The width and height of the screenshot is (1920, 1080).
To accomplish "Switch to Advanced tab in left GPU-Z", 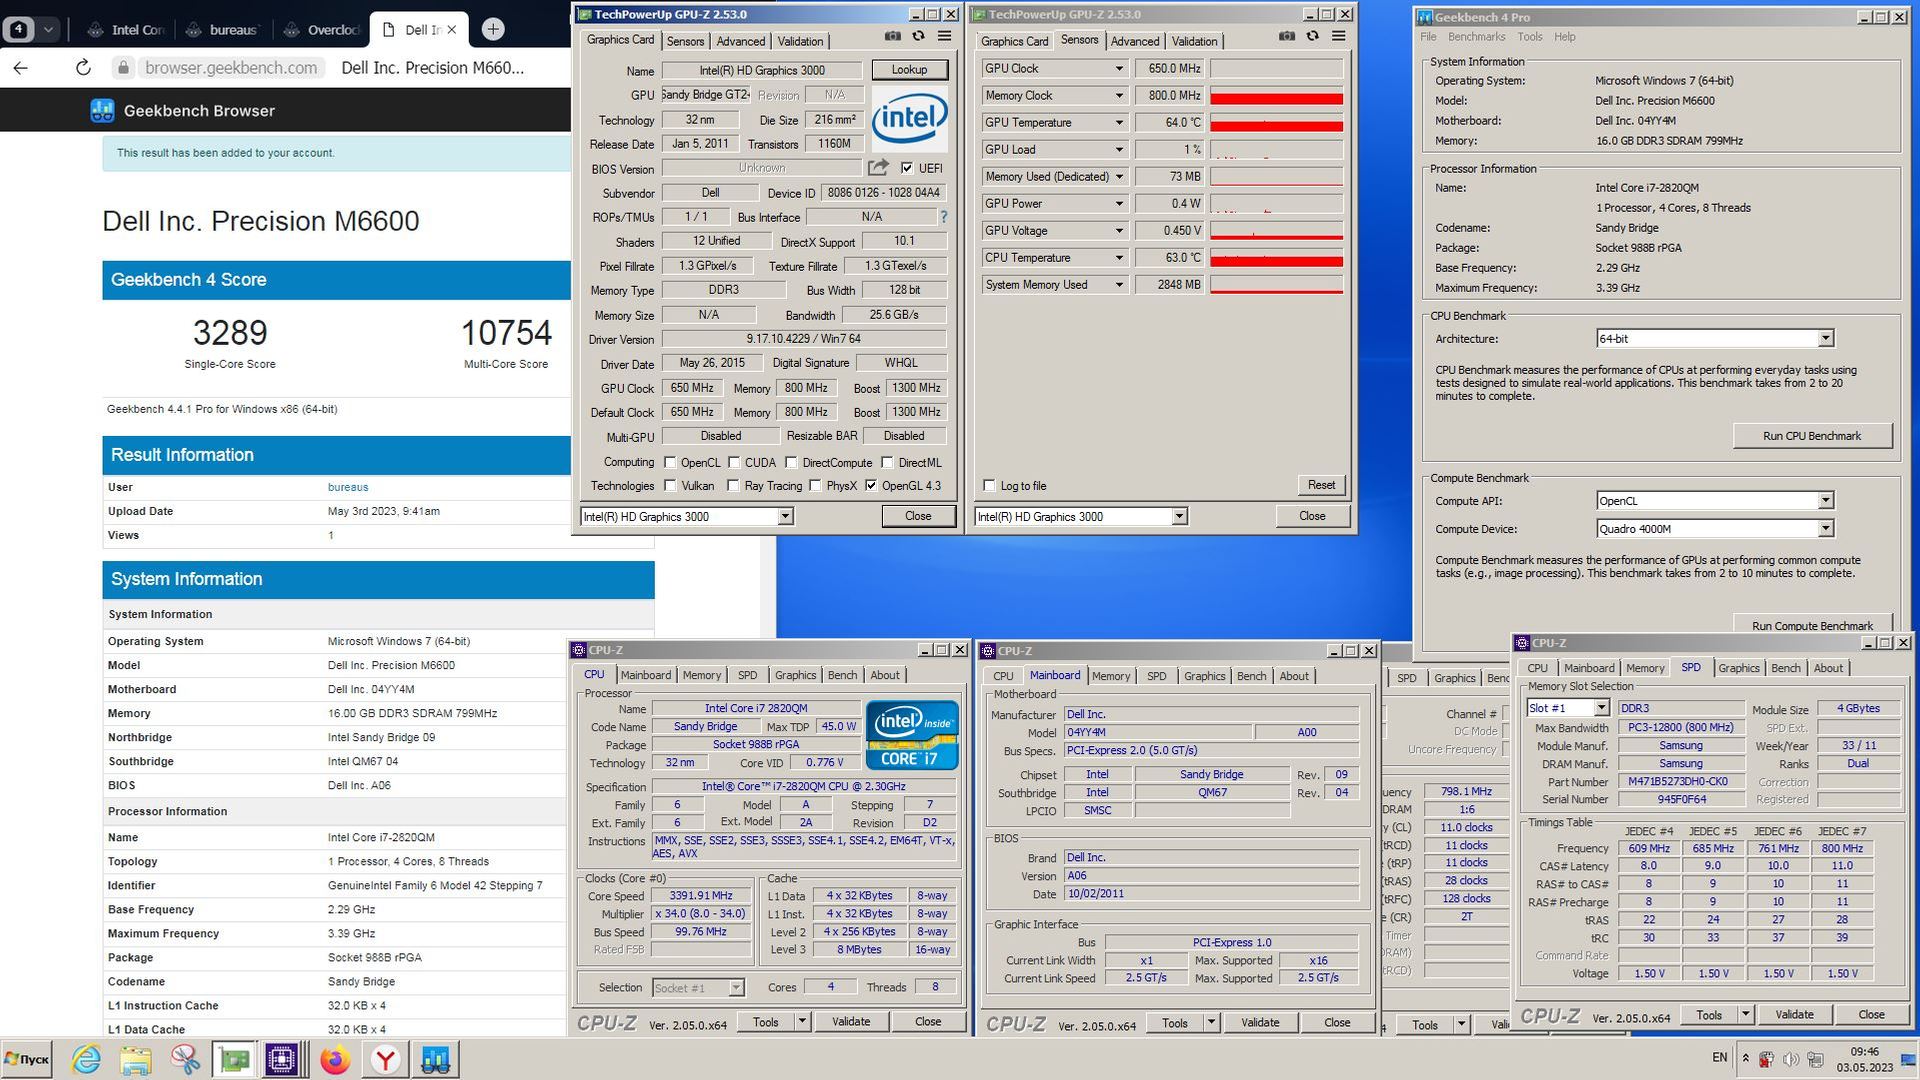I will (x=741, y=41).
